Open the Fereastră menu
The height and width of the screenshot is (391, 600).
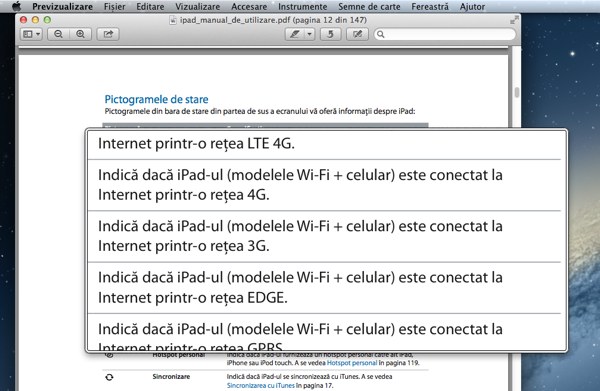coord(430,7)
